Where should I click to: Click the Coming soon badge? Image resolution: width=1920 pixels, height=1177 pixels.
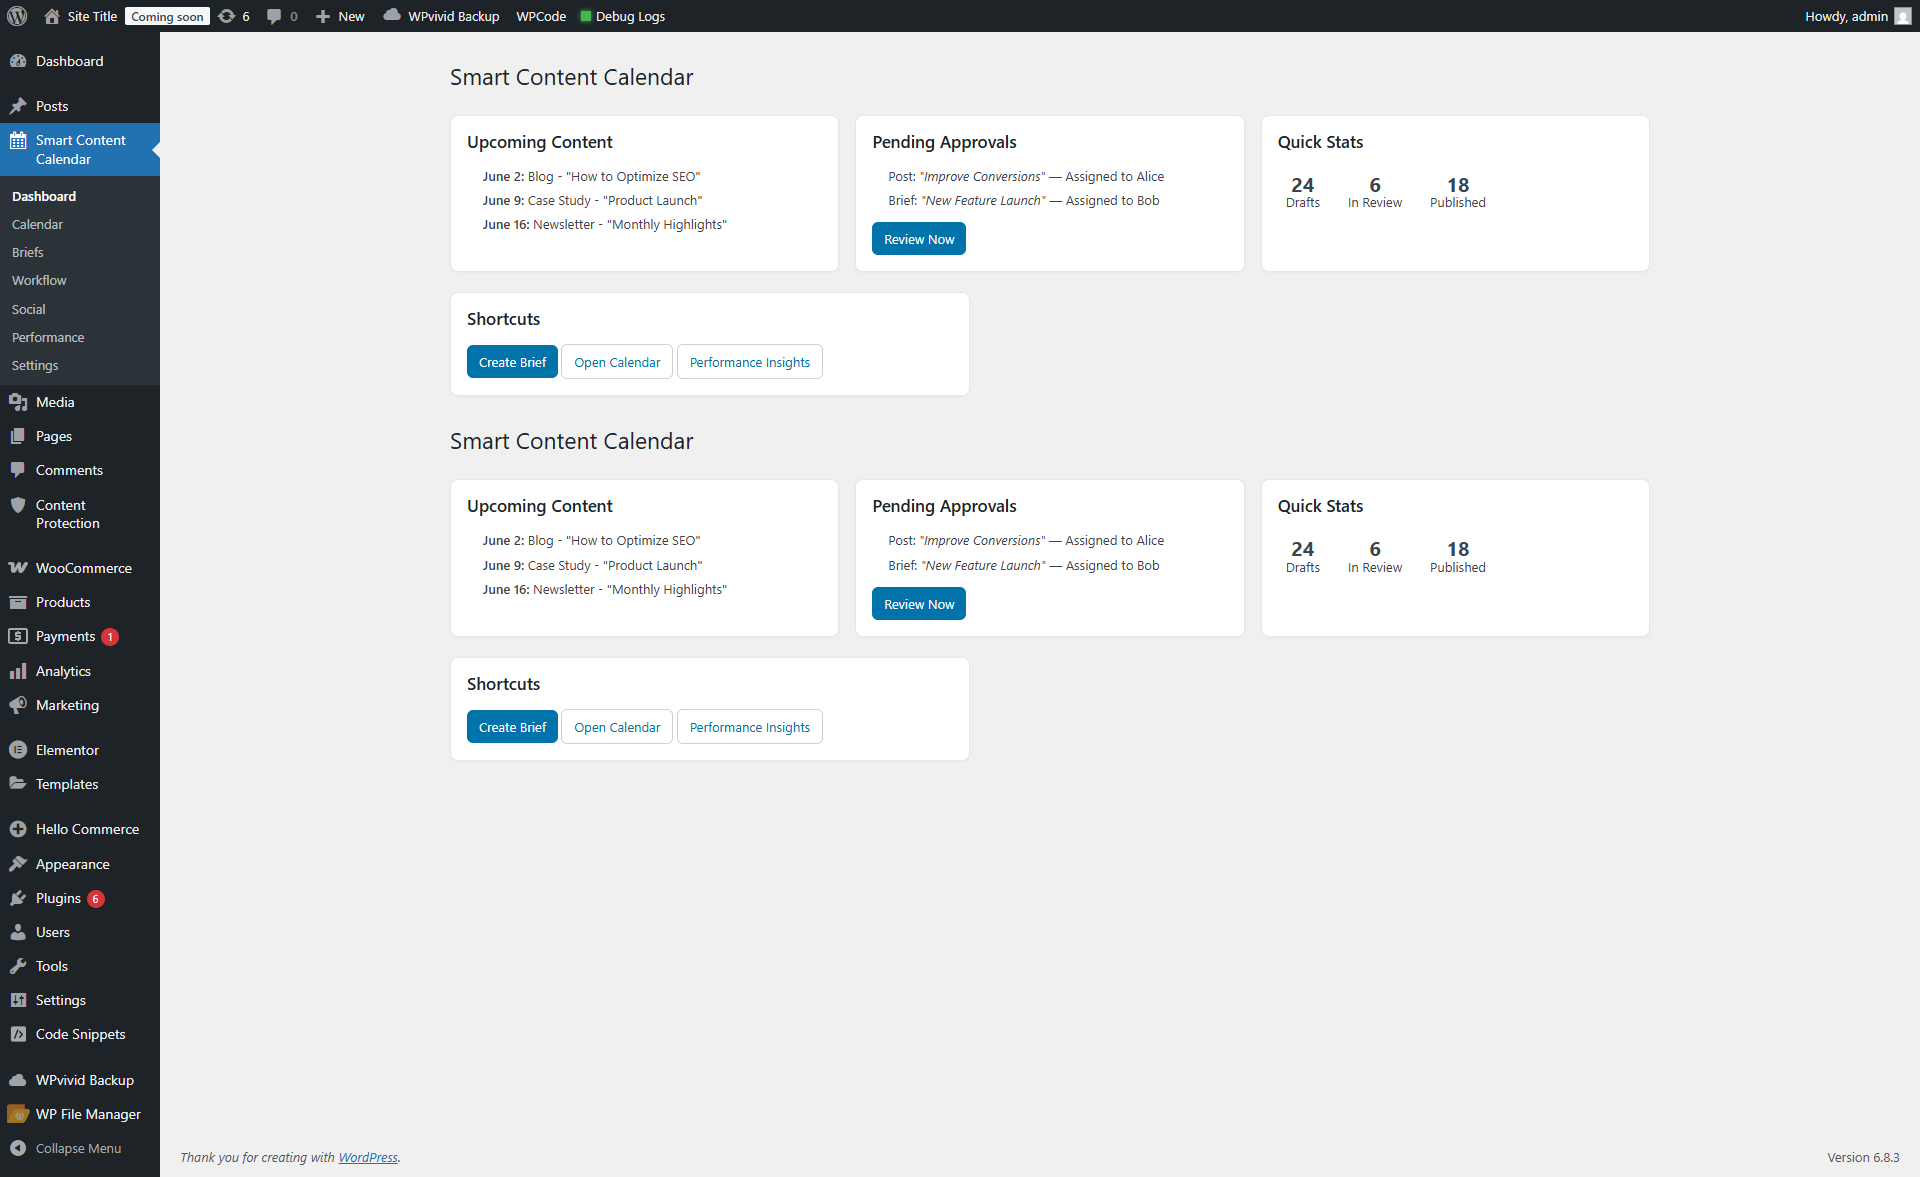pos(167,16)
